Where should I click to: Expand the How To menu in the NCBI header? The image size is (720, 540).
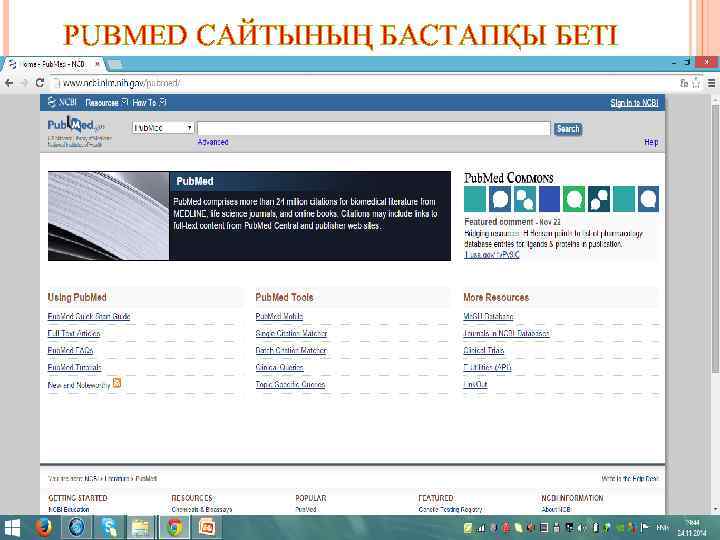[149, 102]
